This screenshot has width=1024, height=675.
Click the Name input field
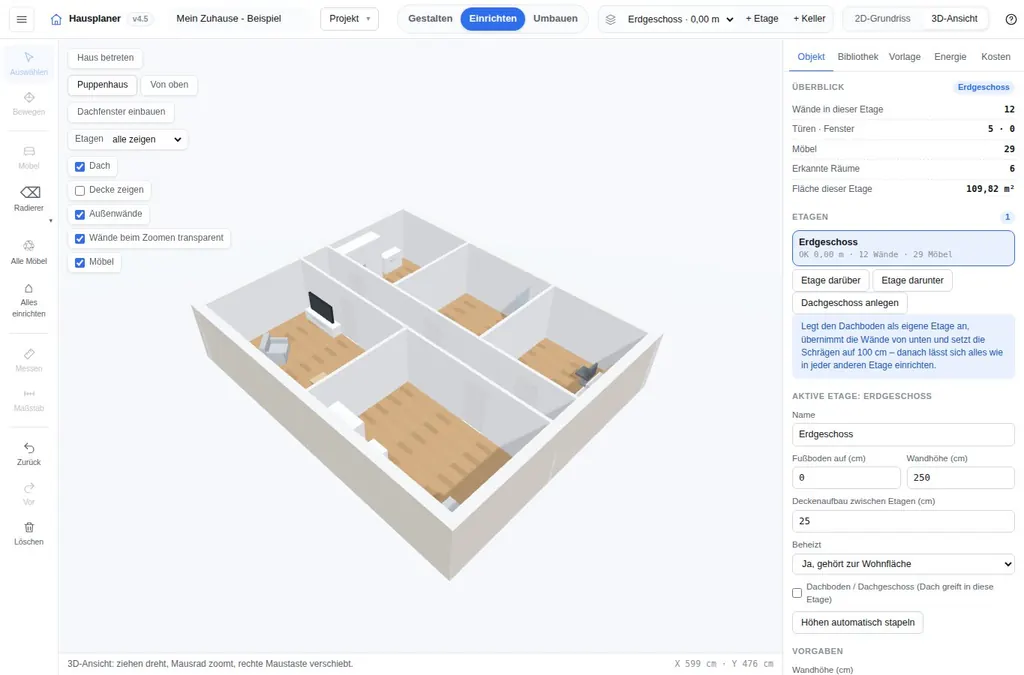coord(903,435)
